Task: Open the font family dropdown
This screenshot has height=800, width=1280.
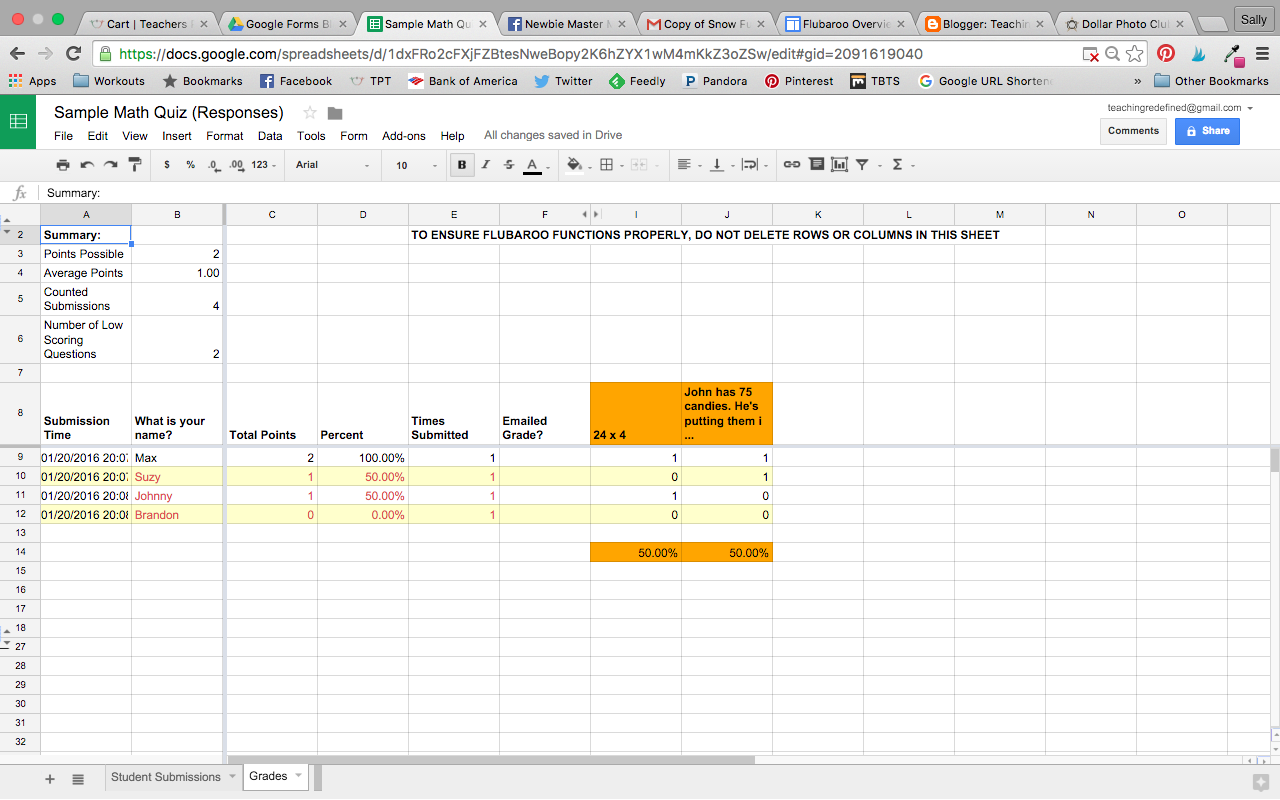Action: tap(330, 164)
